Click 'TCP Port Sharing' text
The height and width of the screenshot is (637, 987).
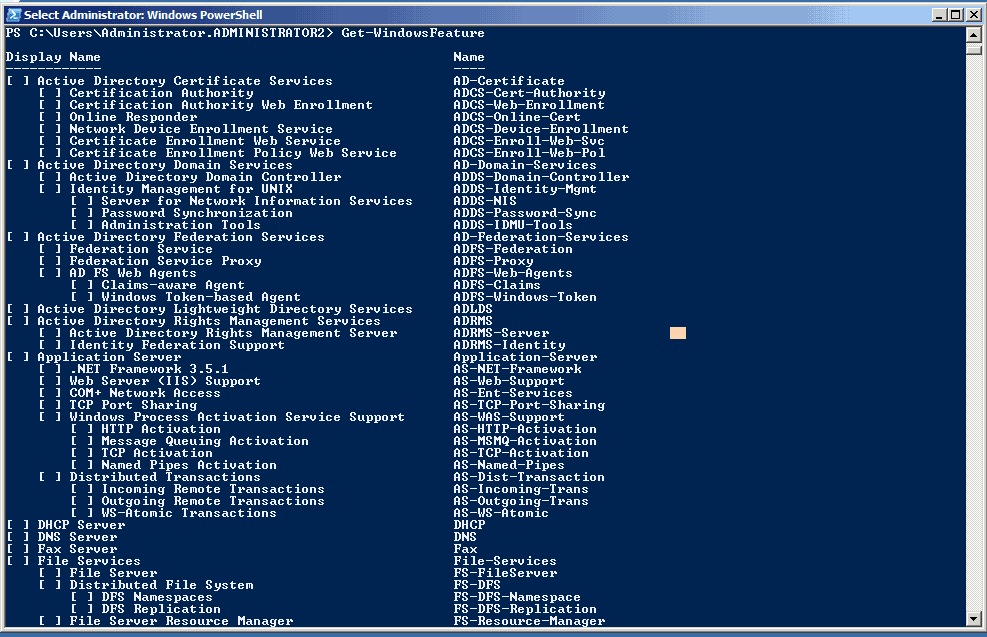[133, 405]
